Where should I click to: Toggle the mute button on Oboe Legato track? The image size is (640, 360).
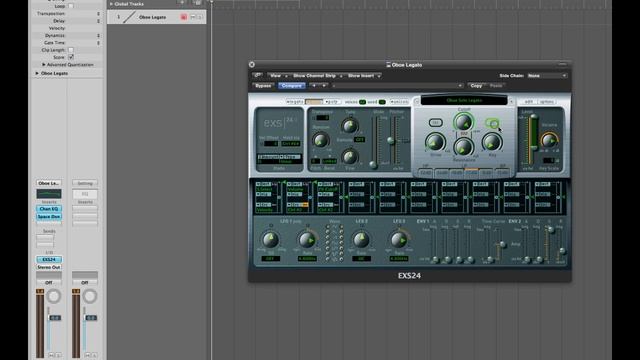[193, 17]
